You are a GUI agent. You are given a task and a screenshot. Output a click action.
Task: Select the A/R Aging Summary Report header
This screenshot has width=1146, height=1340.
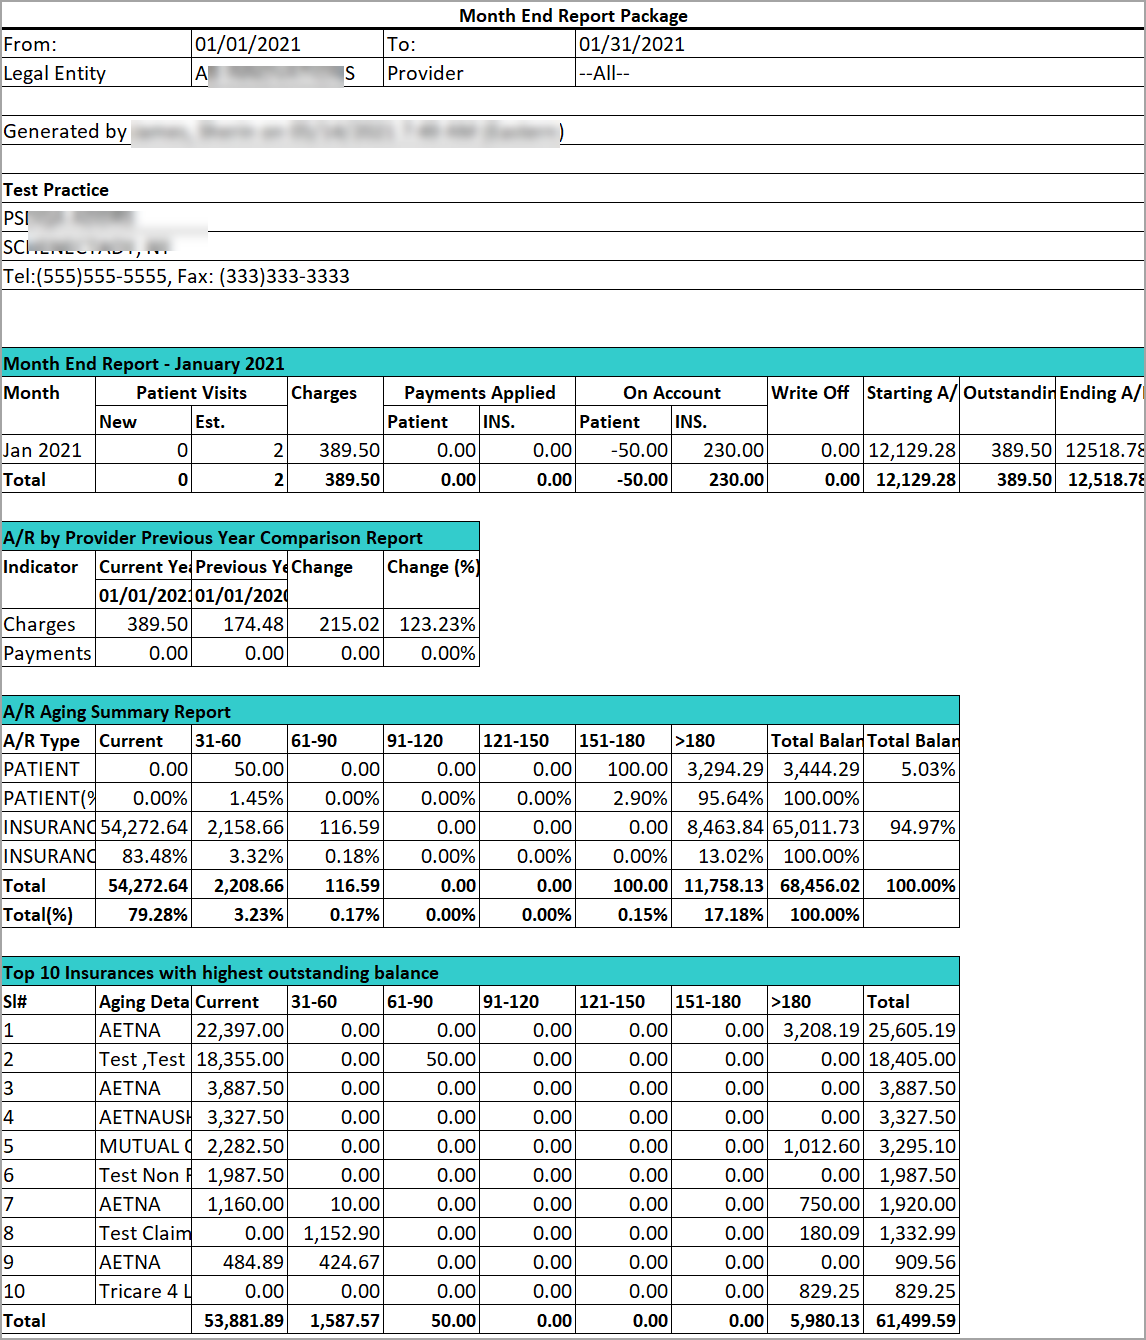[x=117, y=712]
